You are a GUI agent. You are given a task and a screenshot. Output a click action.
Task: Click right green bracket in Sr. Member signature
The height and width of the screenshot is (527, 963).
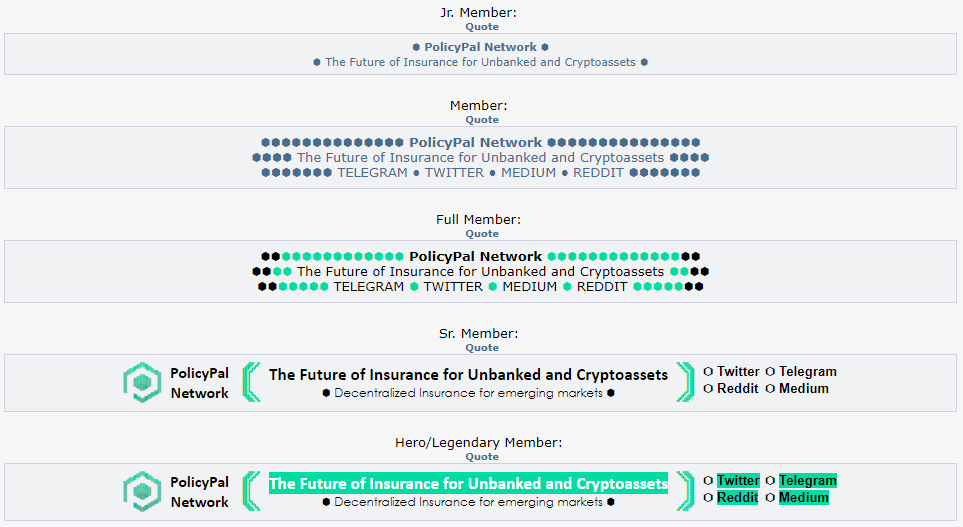click(x=685, y=382)
